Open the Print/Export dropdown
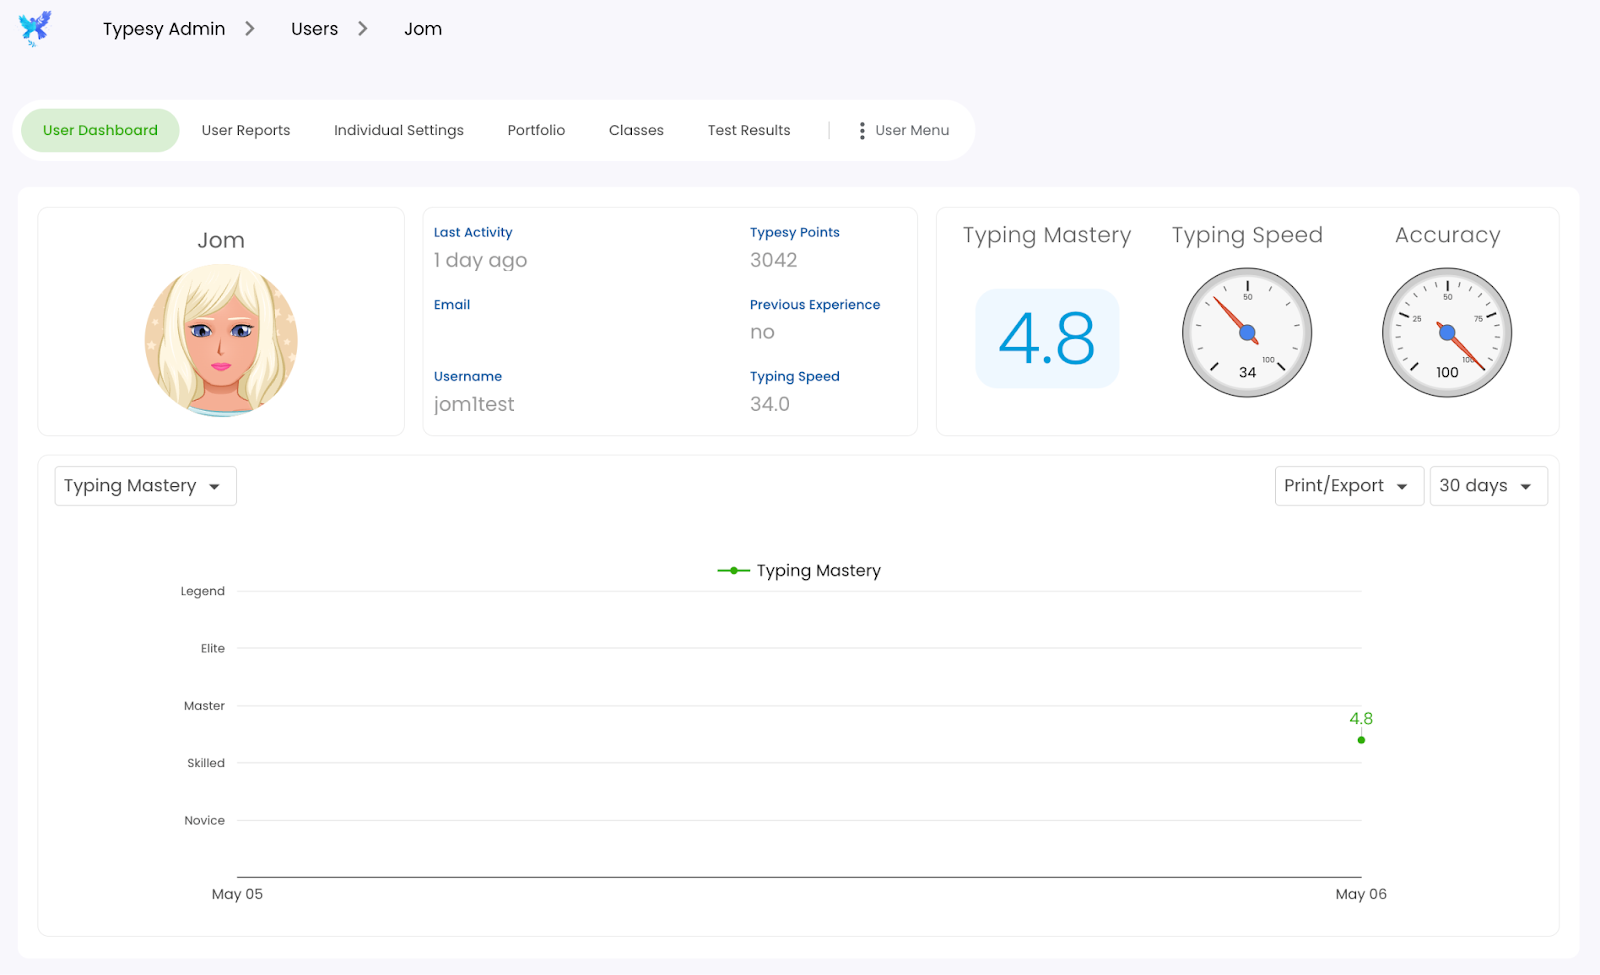Viewport: 1600px width, 975px height. (x=1349, y=486)
